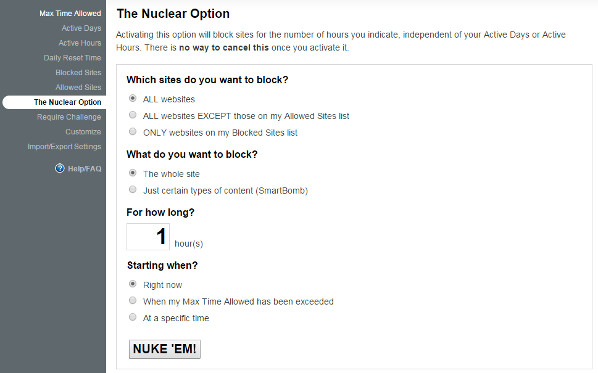The image size is (598, 373).
Task: Select When my Max Time Allowed exceeded
Action: coord(132,301)
